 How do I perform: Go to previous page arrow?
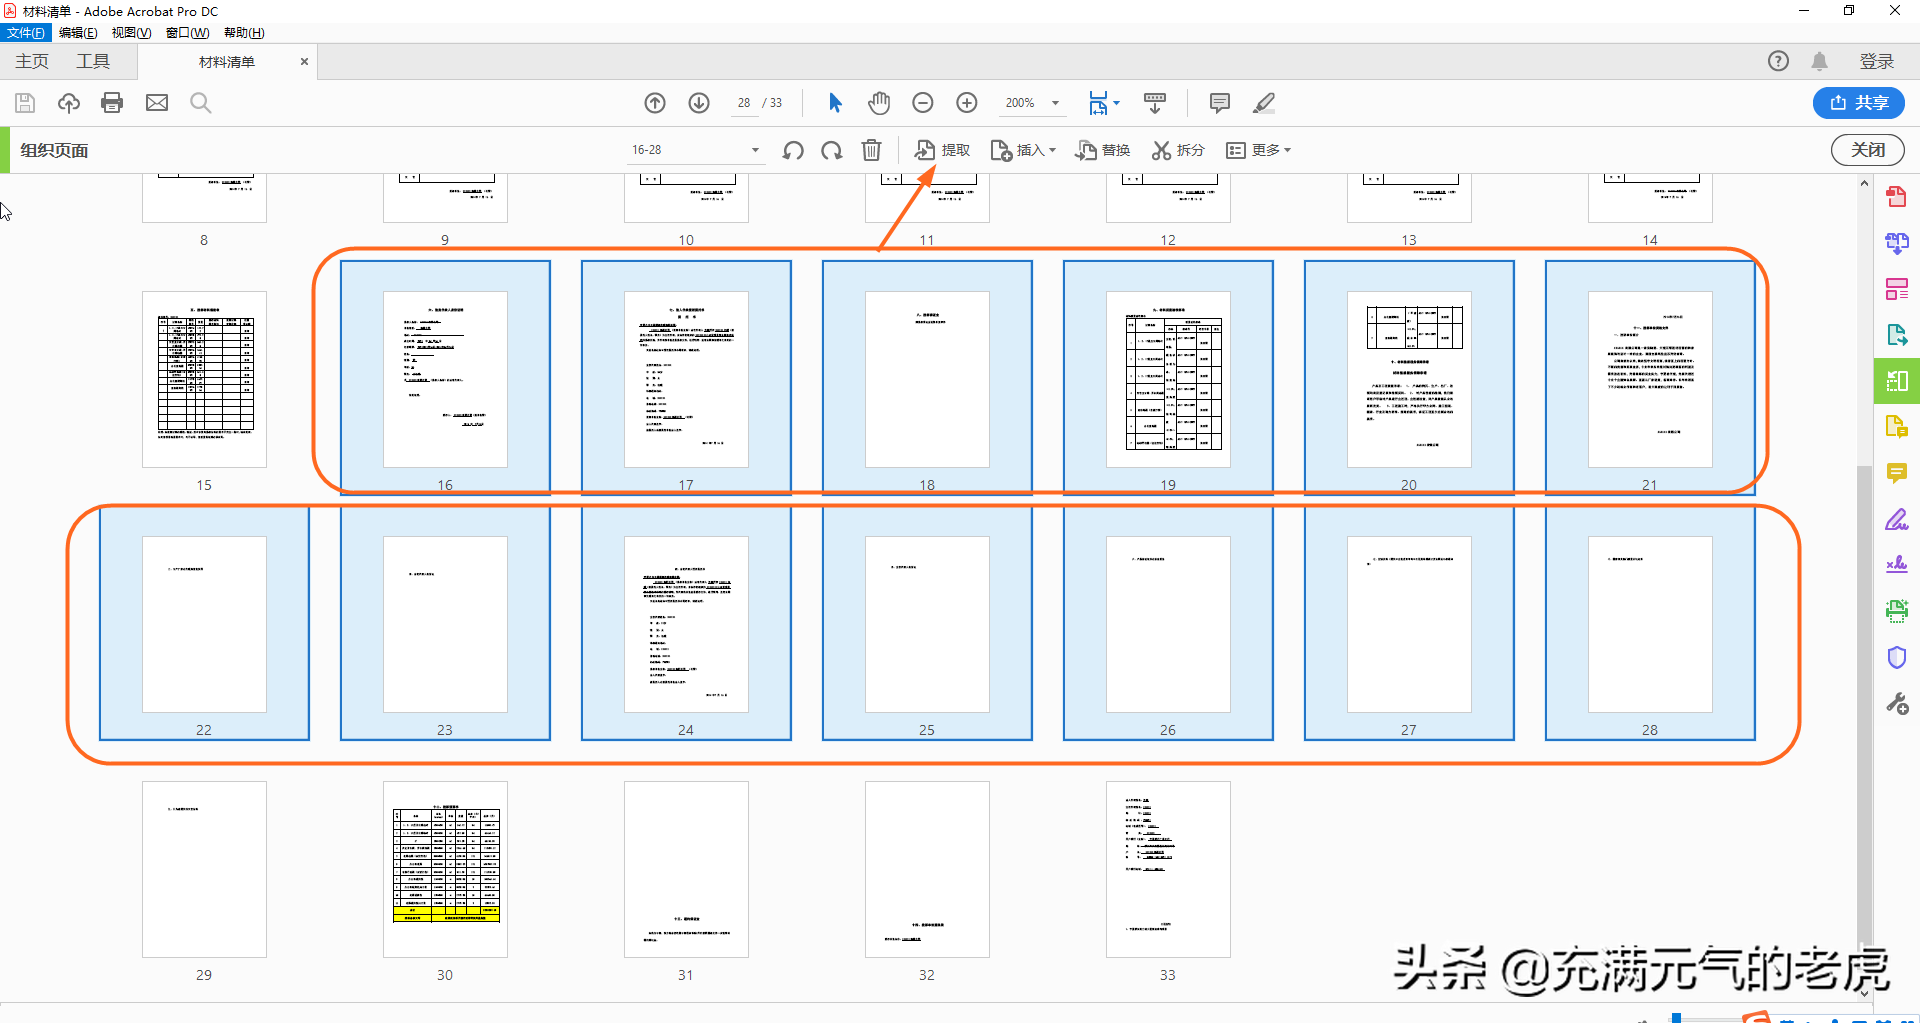[x=655, y=103]
